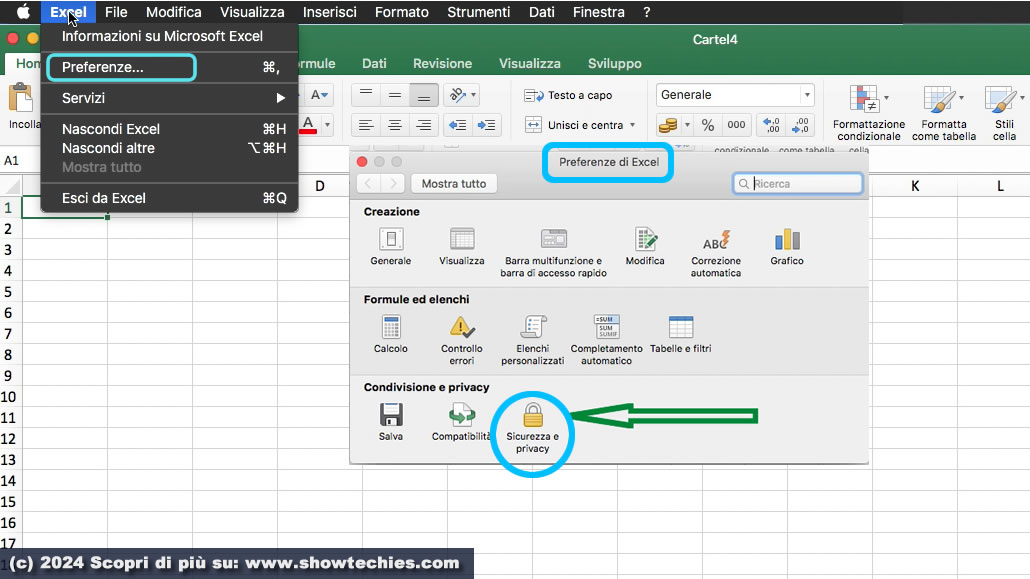The height and width of the screenshot is (579, 1030).
Task: Increase indent in ribbon
Action: pyautogui.click(x=487, y=125)
